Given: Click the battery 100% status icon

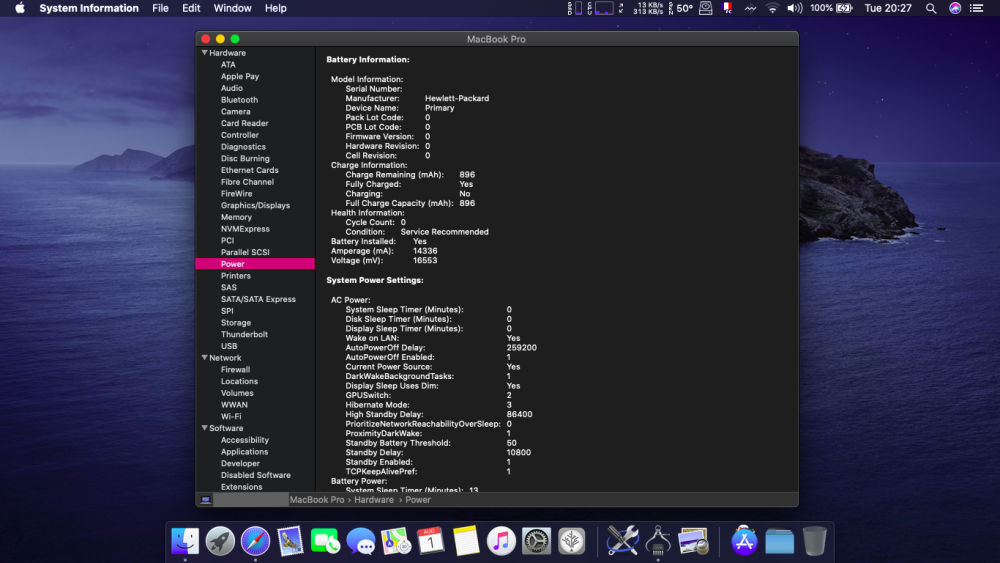Looking at the screenshot, I should click(831, 8).
